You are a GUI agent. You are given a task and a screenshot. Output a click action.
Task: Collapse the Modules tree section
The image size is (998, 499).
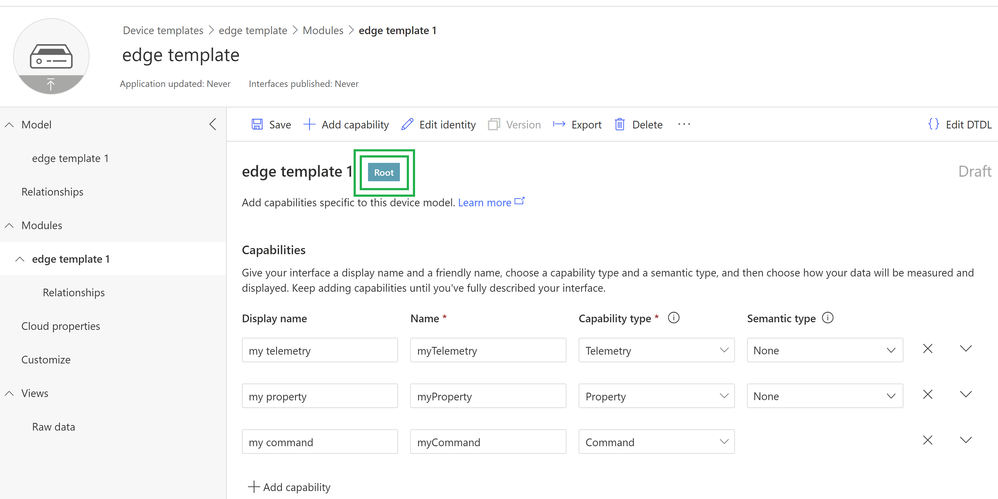(x=10, y=226)
